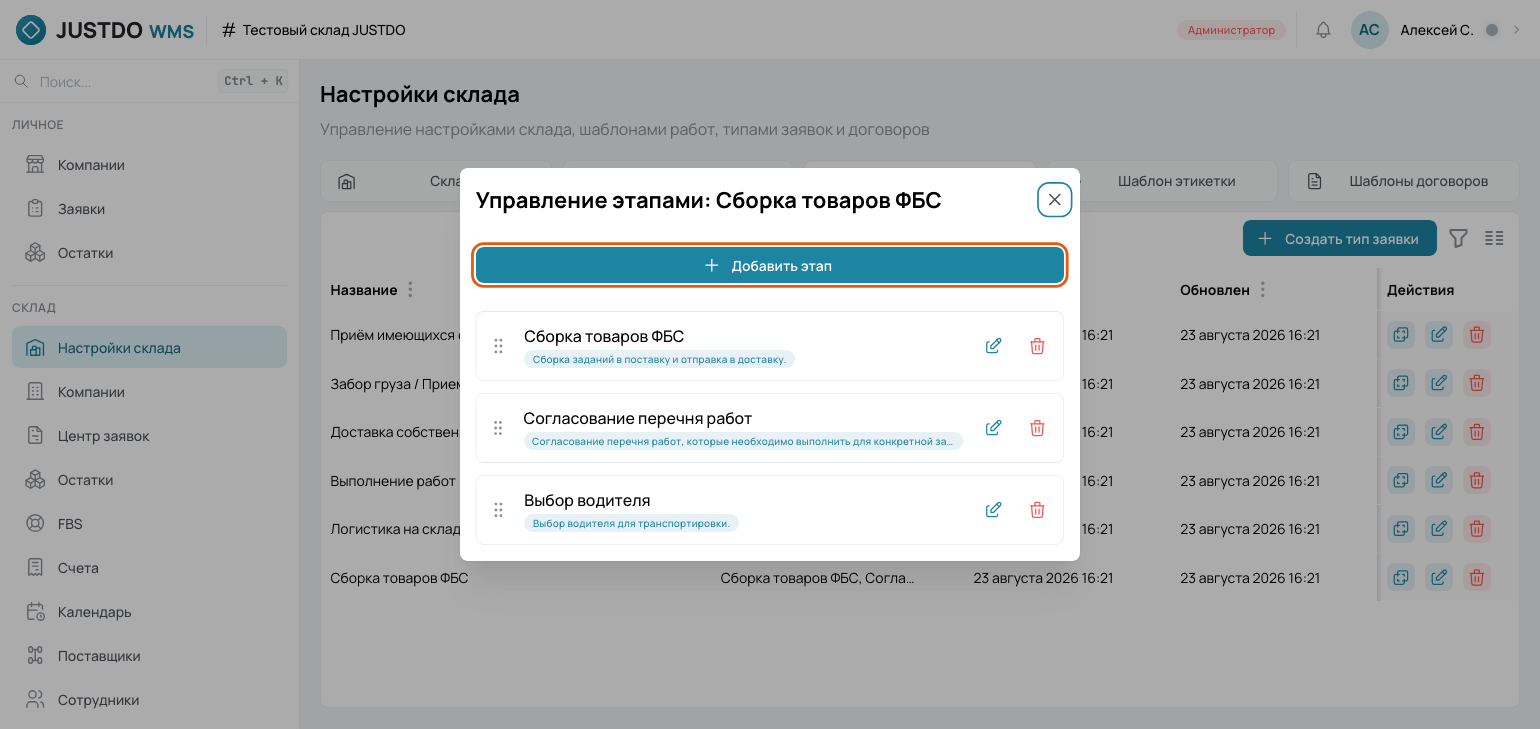This screenshot has height=729, width=1540.
Task: Open Шаблоны договоров tab
Action: [x=1404, y=181]
